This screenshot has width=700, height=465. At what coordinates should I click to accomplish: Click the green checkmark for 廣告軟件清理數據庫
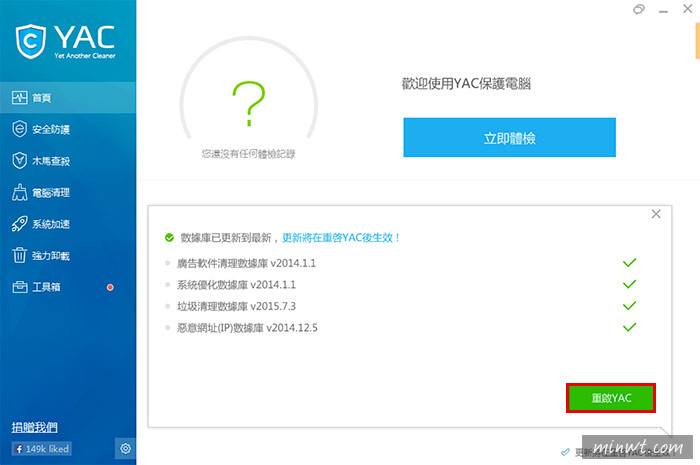coord(629,262)
